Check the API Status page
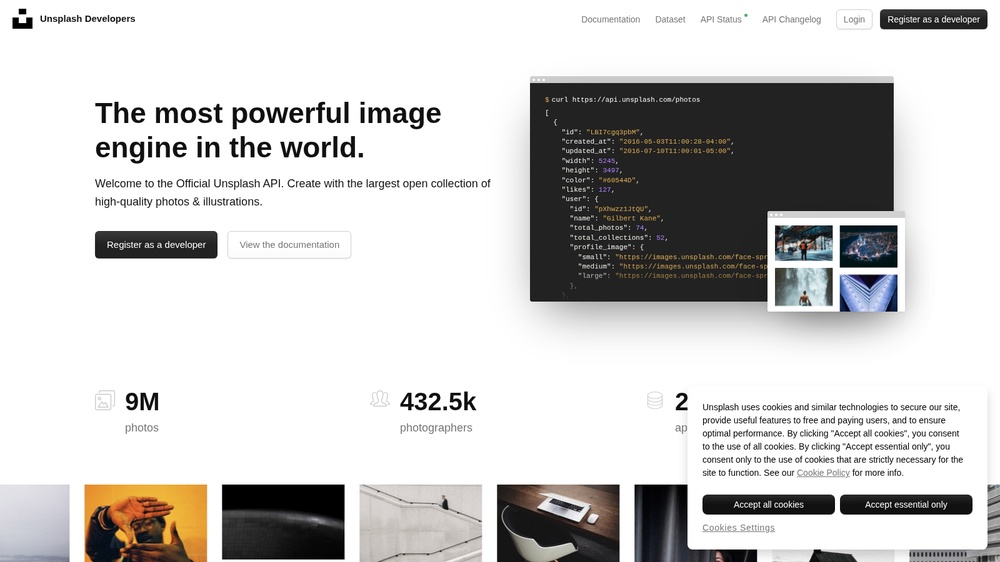The height and width of the screenshot is (562, 1000). click(721, 19)
